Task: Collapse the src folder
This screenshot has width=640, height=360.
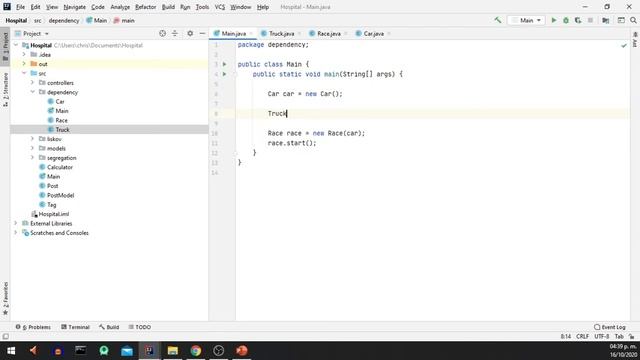Action: point(24,73)
